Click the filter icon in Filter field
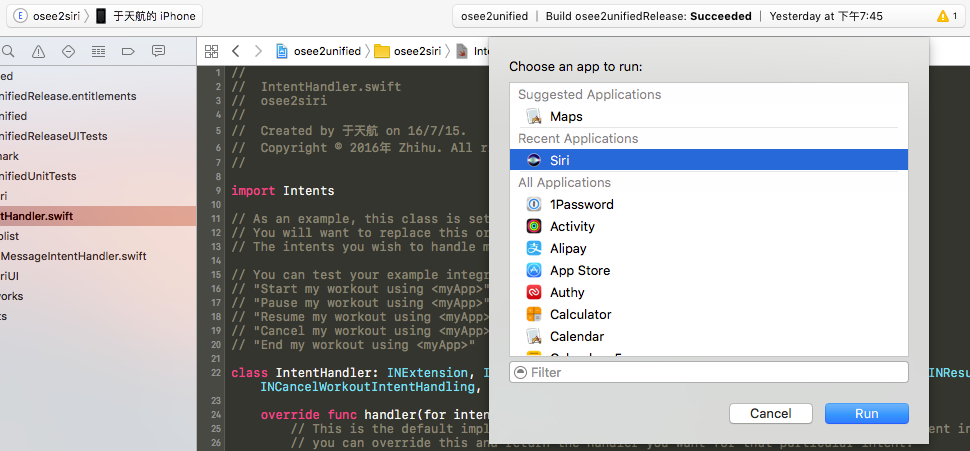970x451 pixels. point(520,372)
